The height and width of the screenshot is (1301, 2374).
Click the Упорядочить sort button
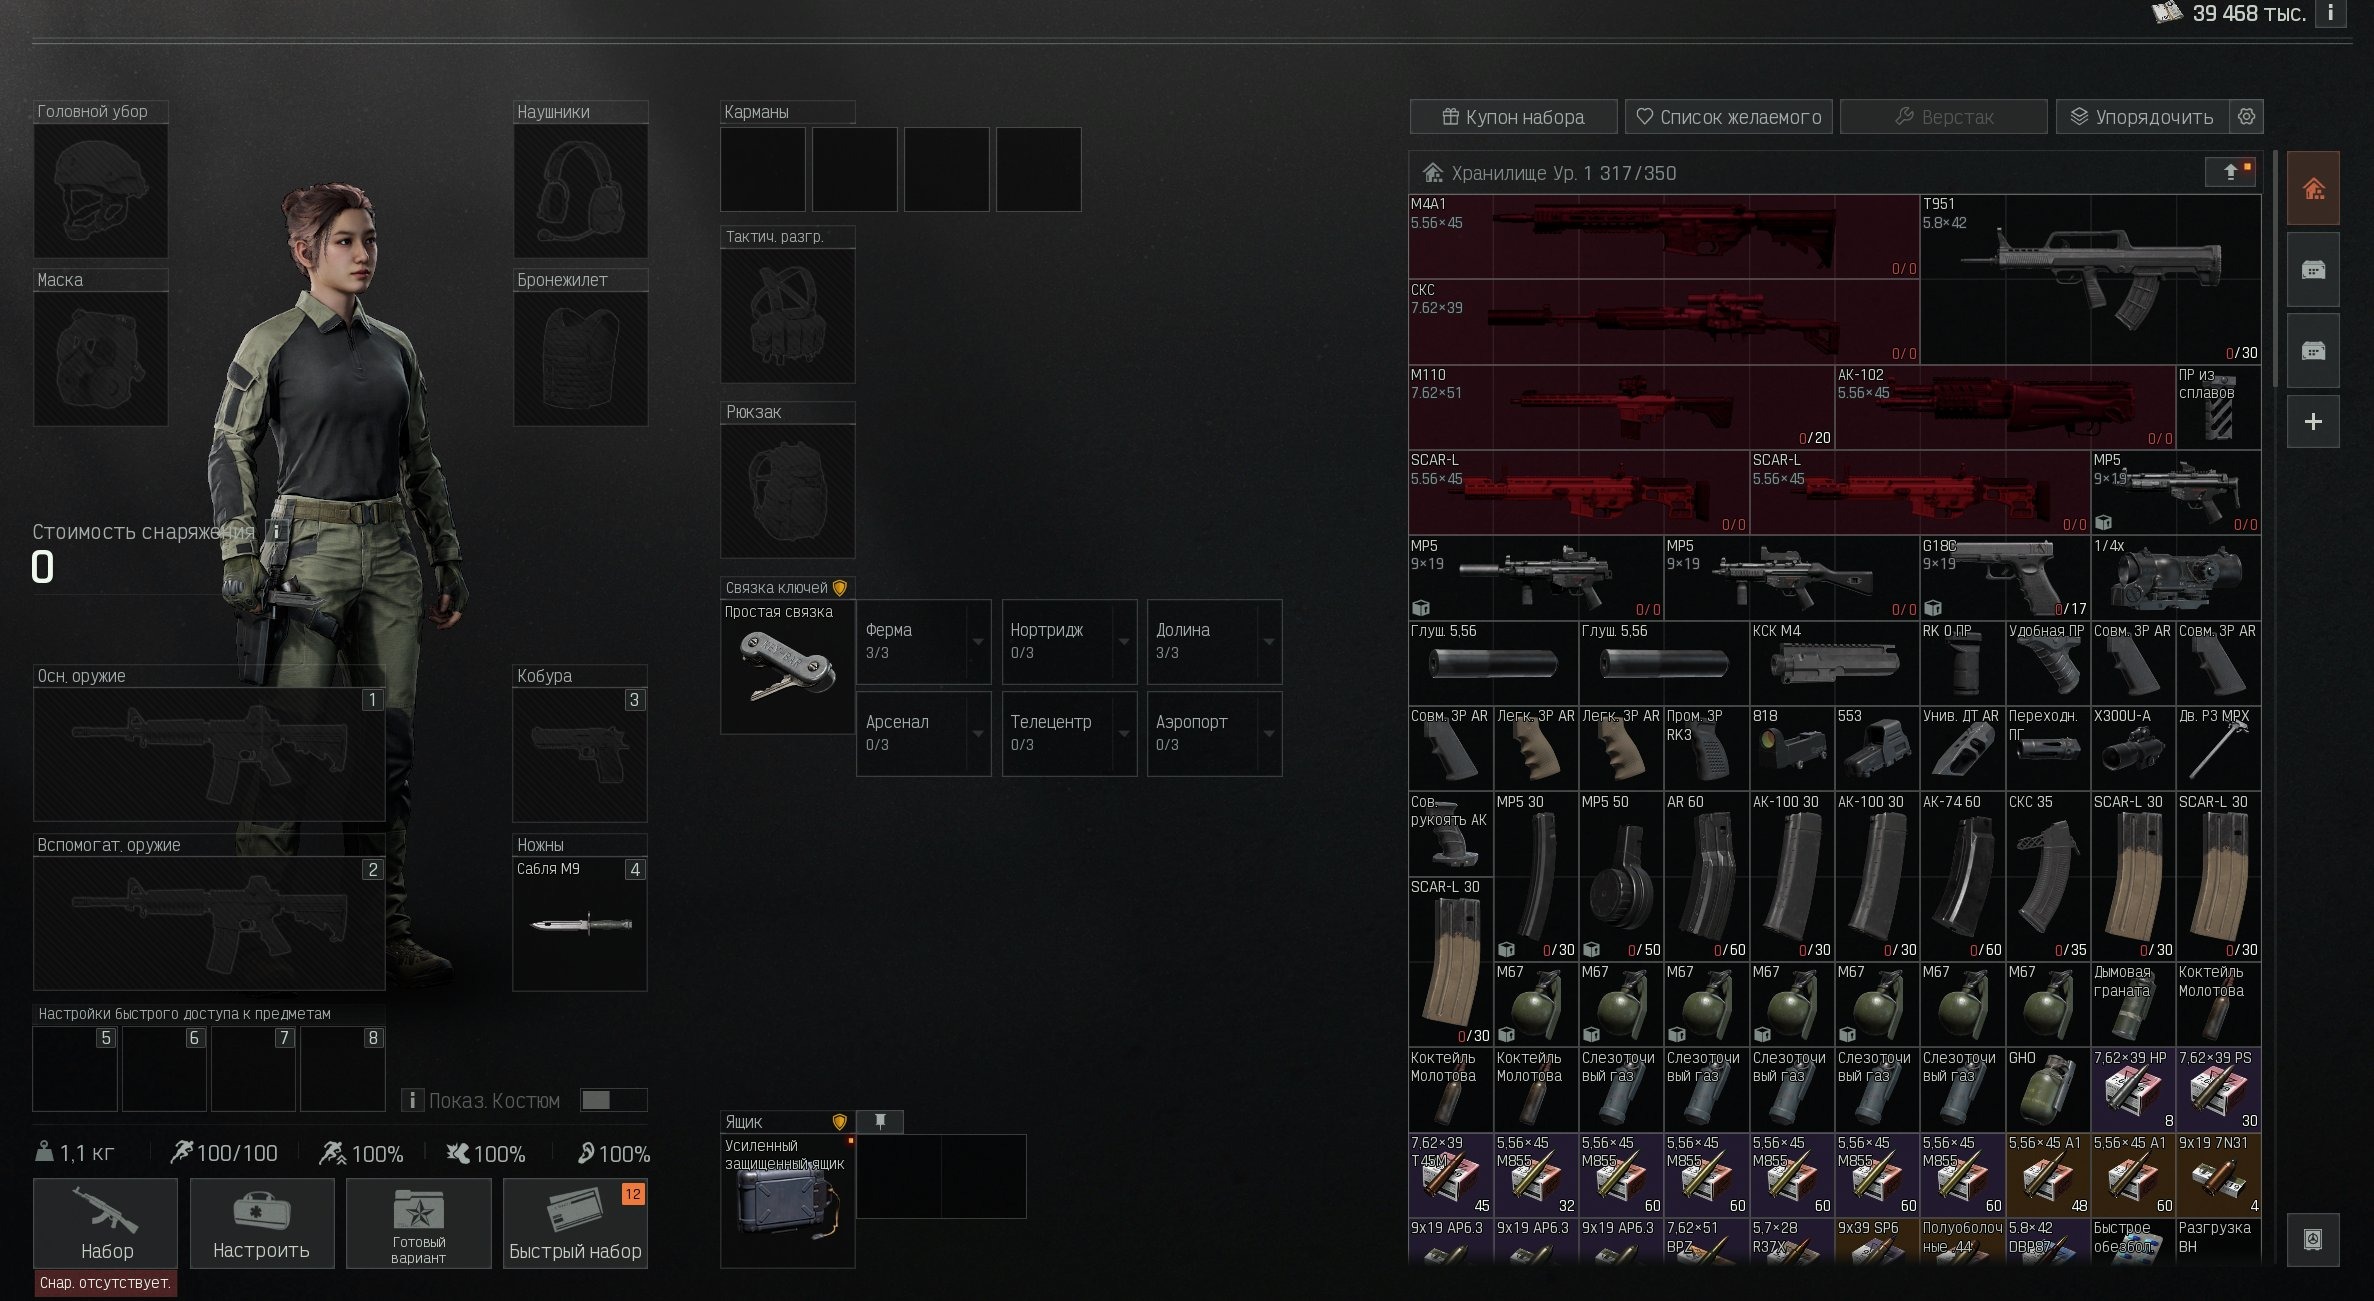click(2142, 117)
